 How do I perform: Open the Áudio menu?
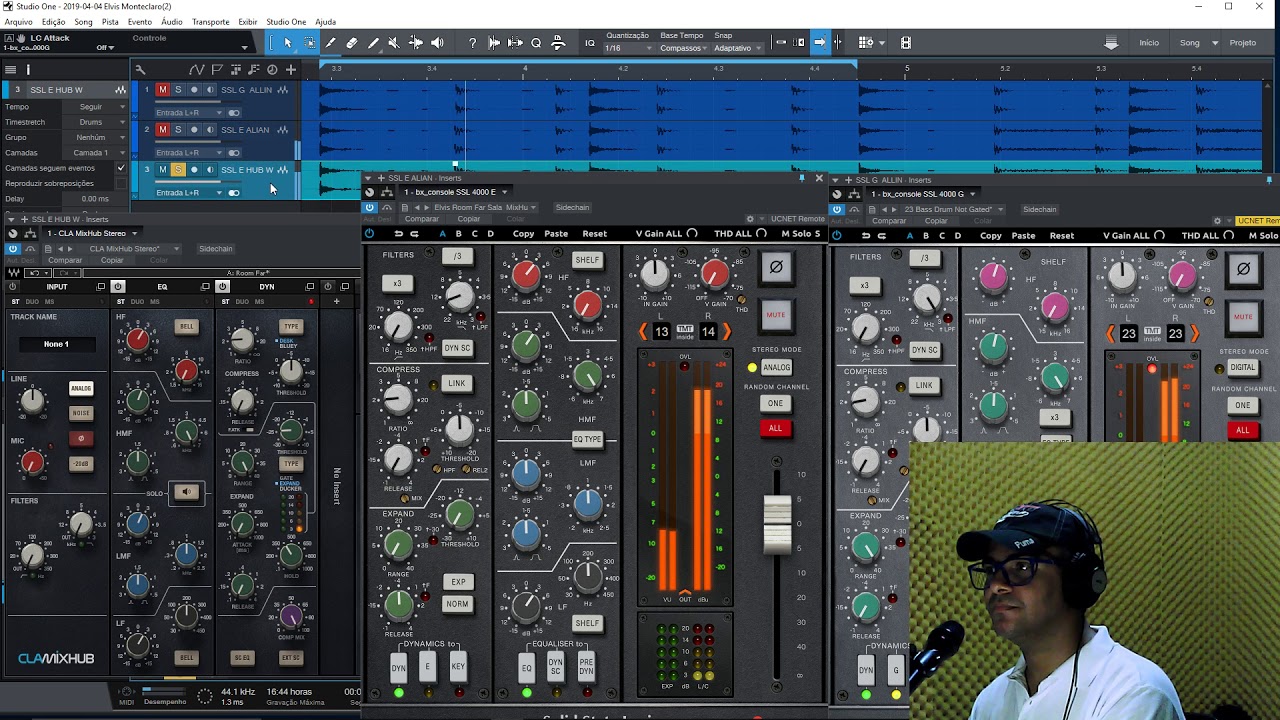(x=172, y=22)
